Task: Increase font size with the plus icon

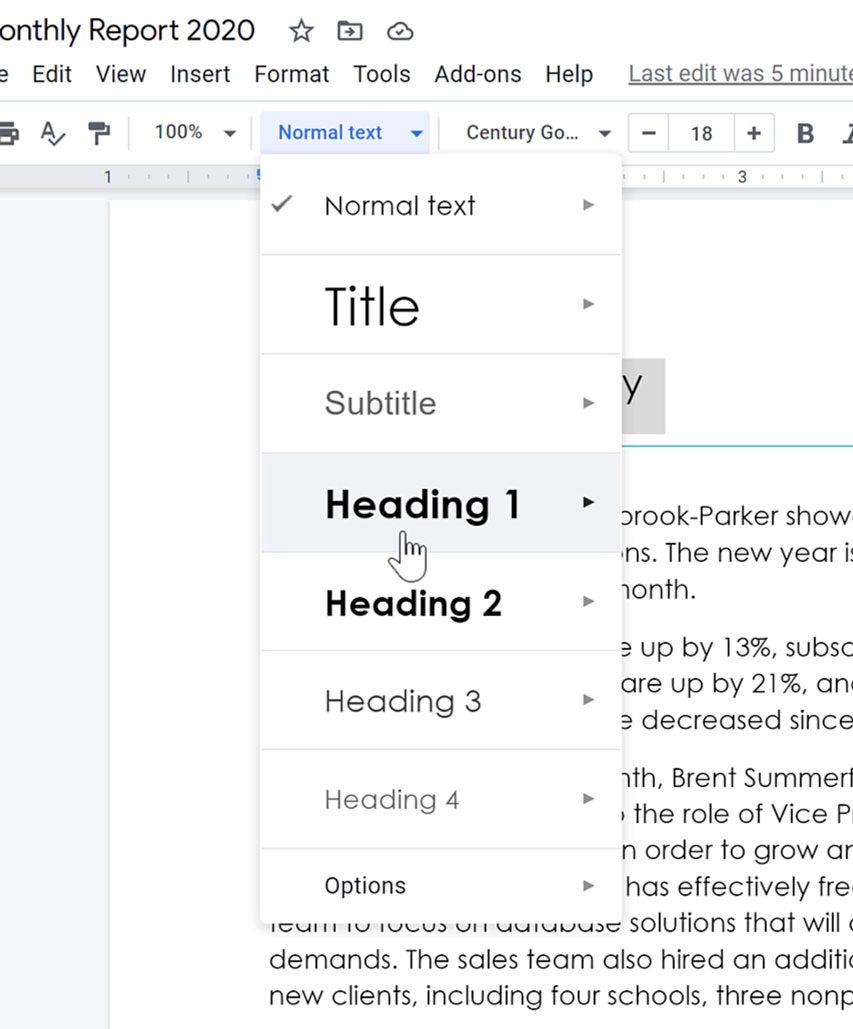Action: pyautogui.click(x=754, y=132)
